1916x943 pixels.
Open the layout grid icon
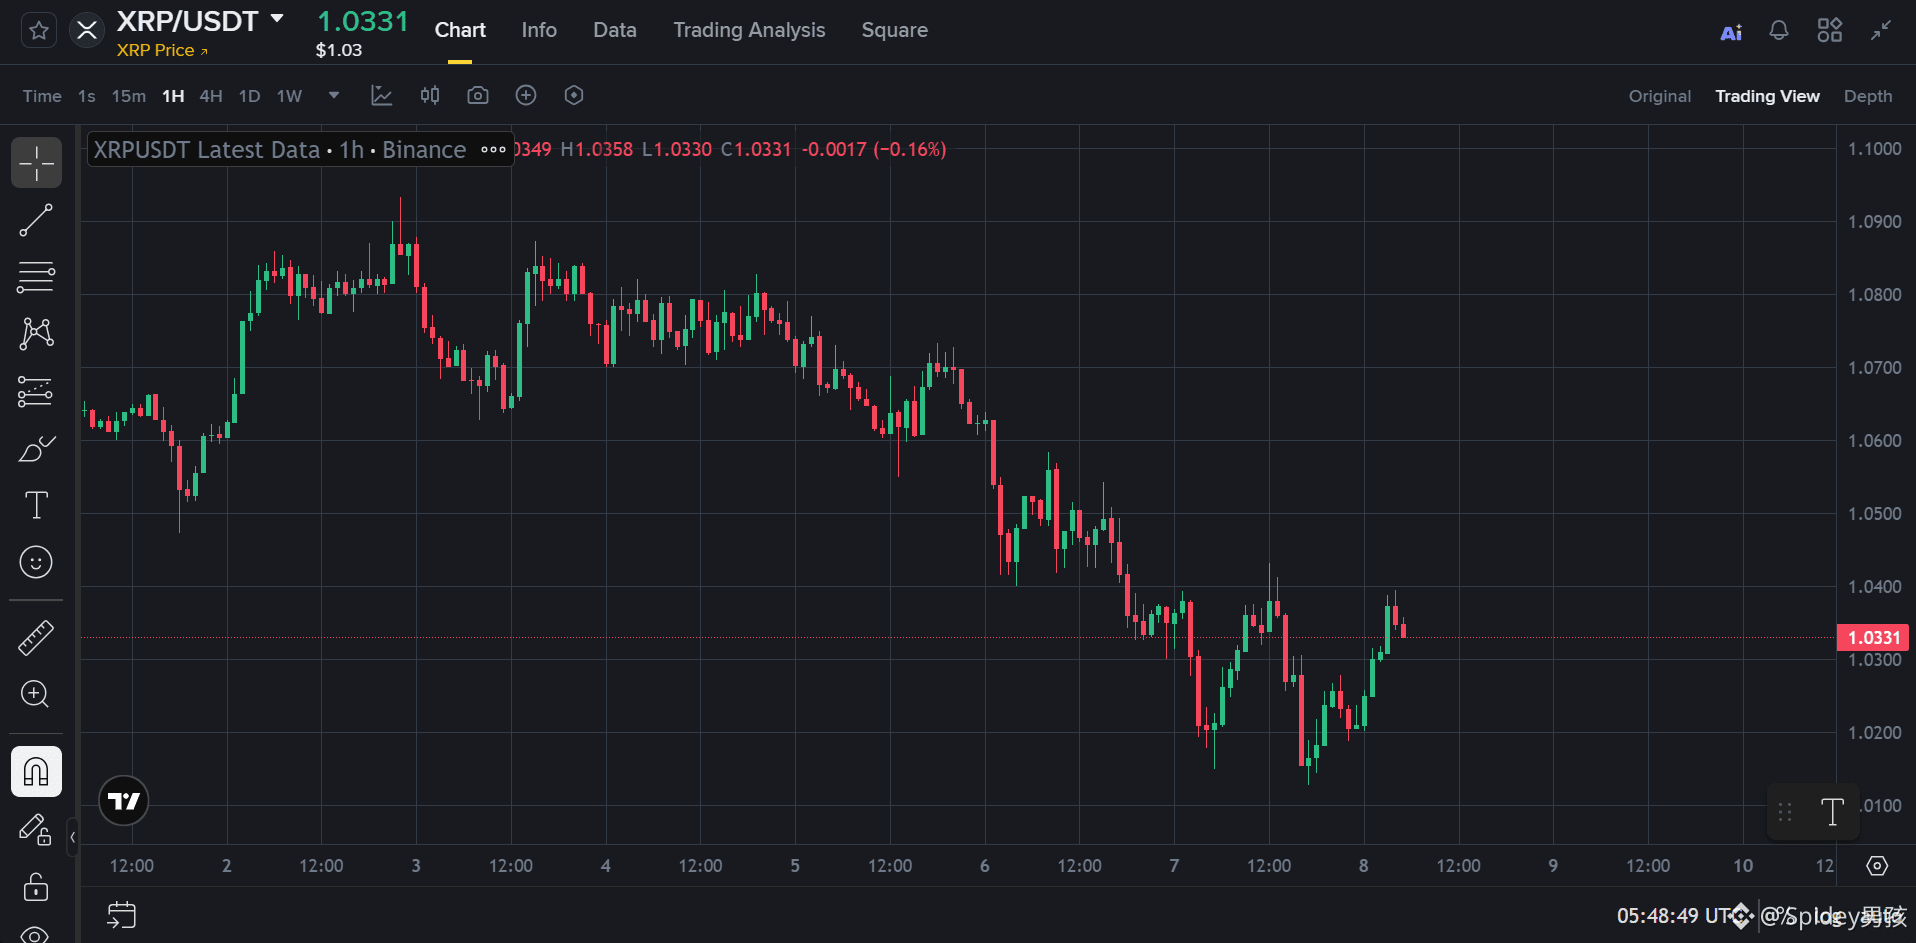(x=1829, y=31)
